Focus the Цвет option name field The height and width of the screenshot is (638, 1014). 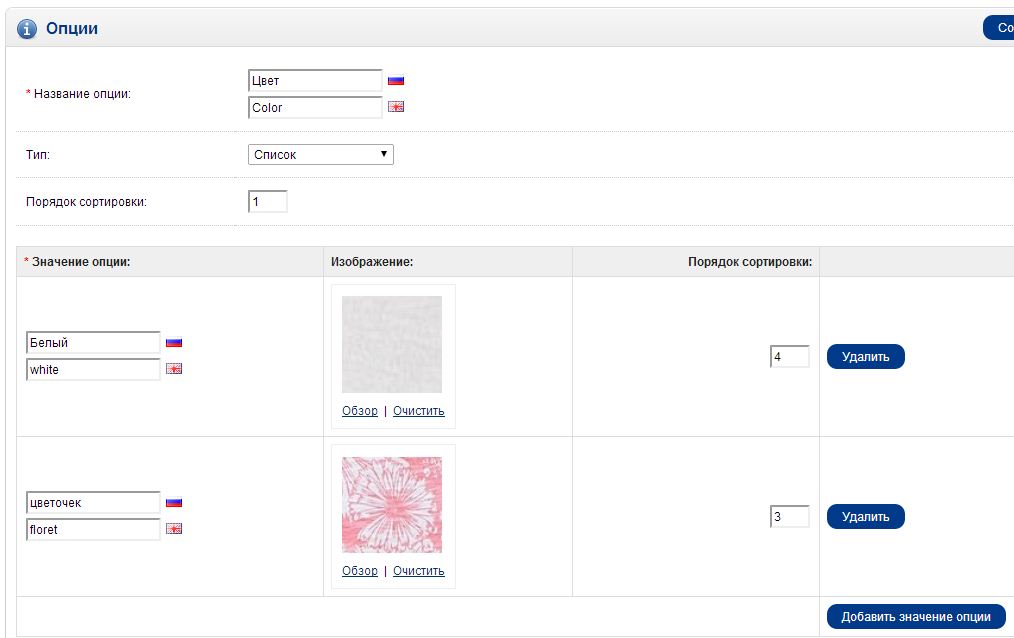(315, 81)
